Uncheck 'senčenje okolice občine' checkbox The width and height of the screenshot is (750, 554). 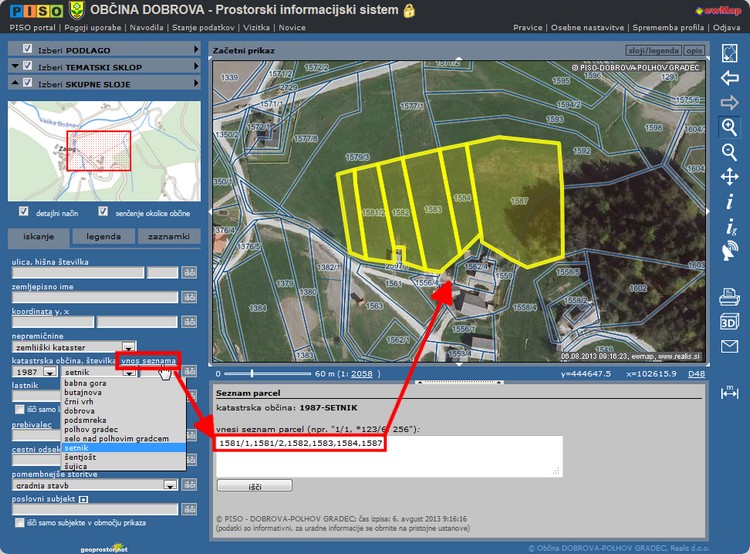(103, 212)
